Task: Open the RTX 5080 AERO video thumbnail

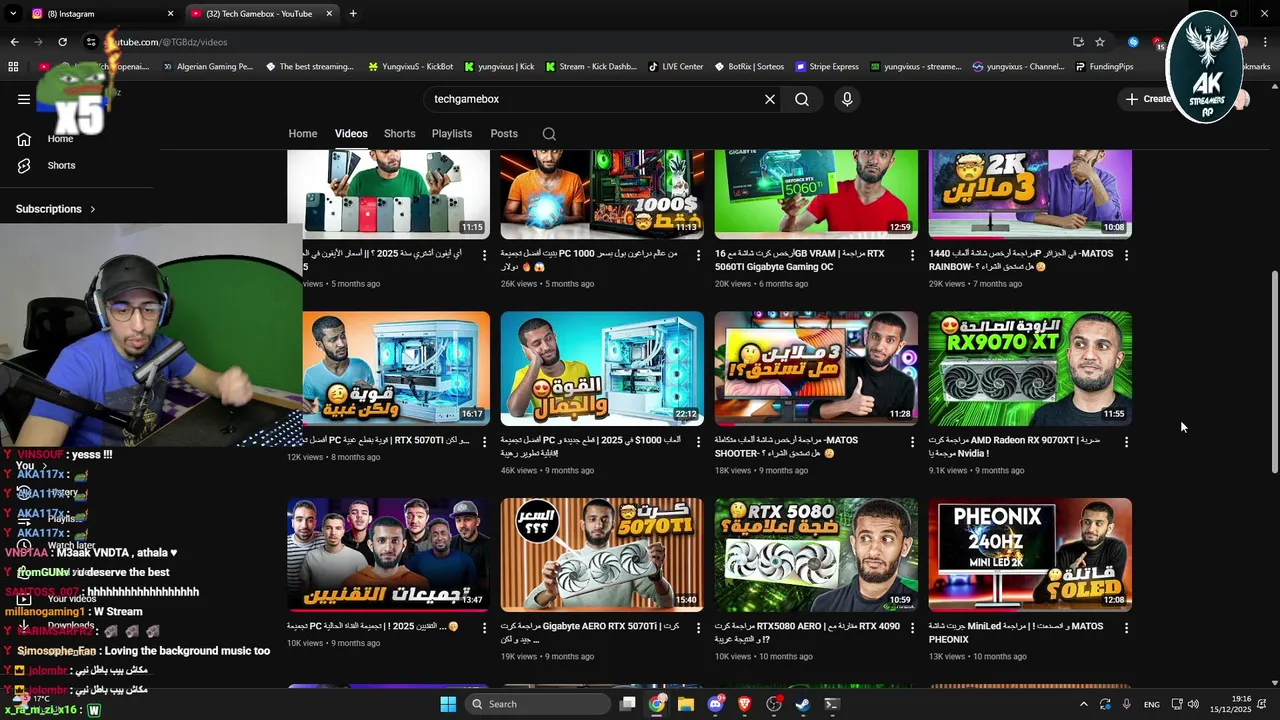Action: pos(816,555)
